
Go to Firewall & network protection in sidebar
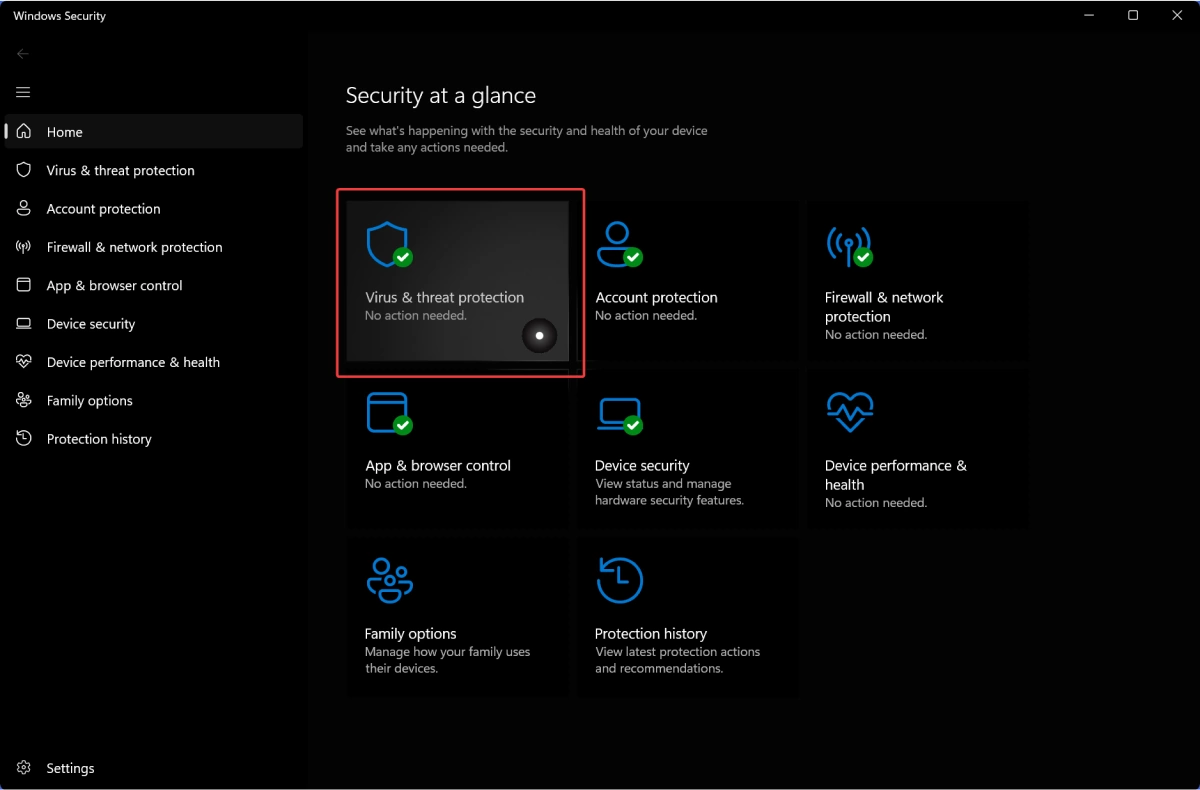[154, 247]
